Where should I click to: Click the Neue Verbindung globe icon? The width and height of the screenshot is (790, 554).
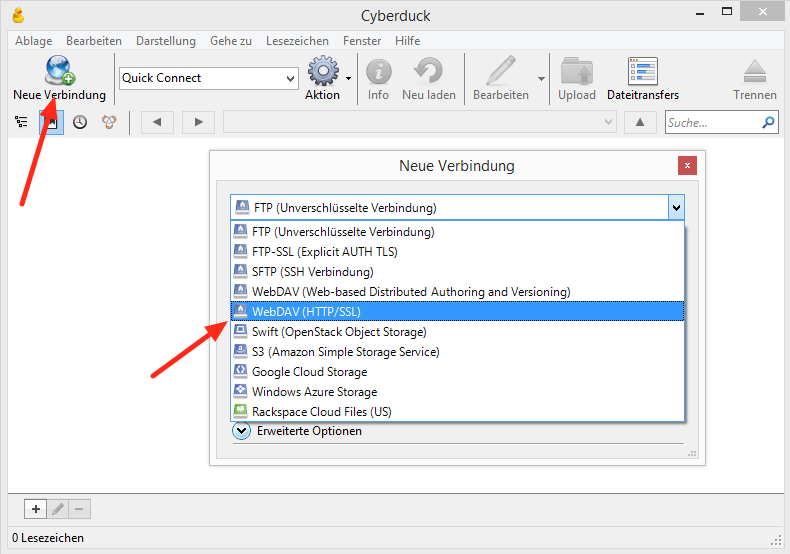pos(59,70)
